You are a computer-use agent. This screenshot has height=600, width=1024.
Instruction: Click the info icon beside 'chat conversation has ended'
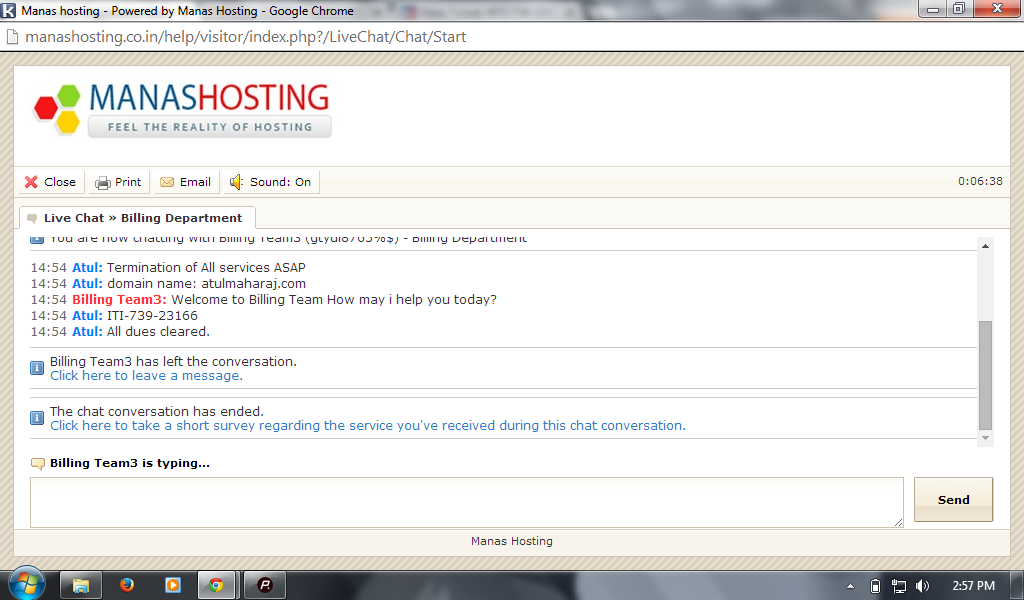(x=37, y=418)
